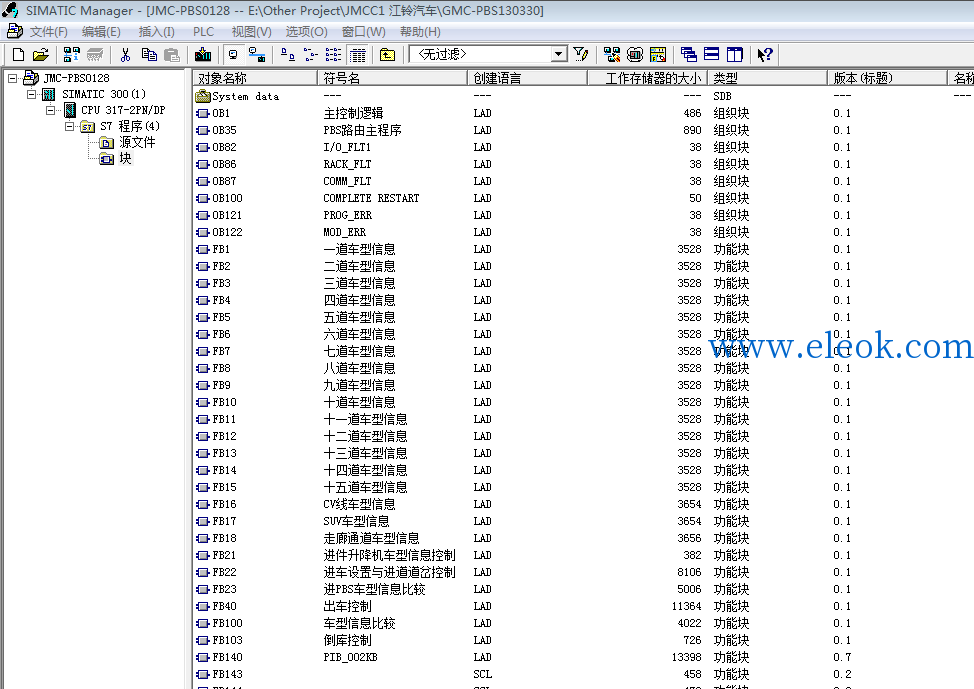The height and width of the screenshot is (689, 974).
Task: Click the filter funnel icon
Action: [581, 55]
